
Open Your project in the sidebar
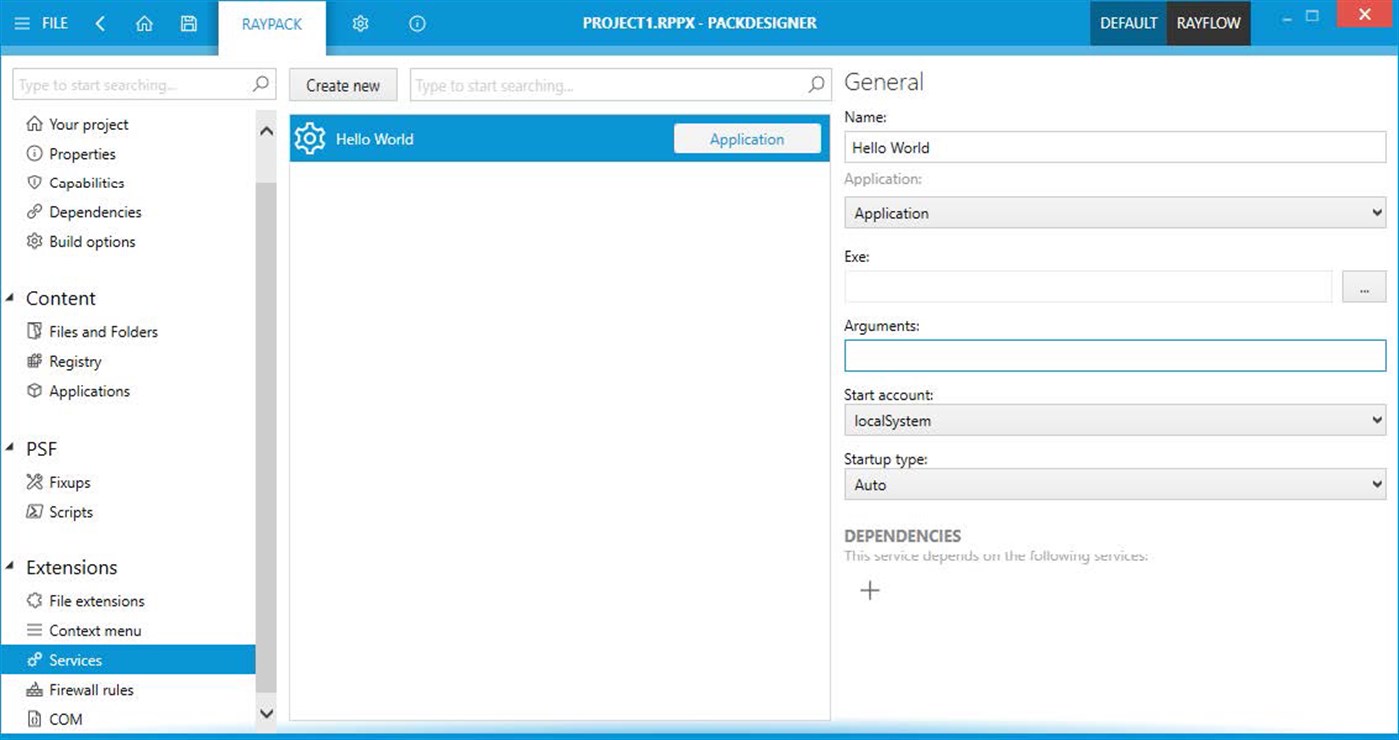coord(89,125)
